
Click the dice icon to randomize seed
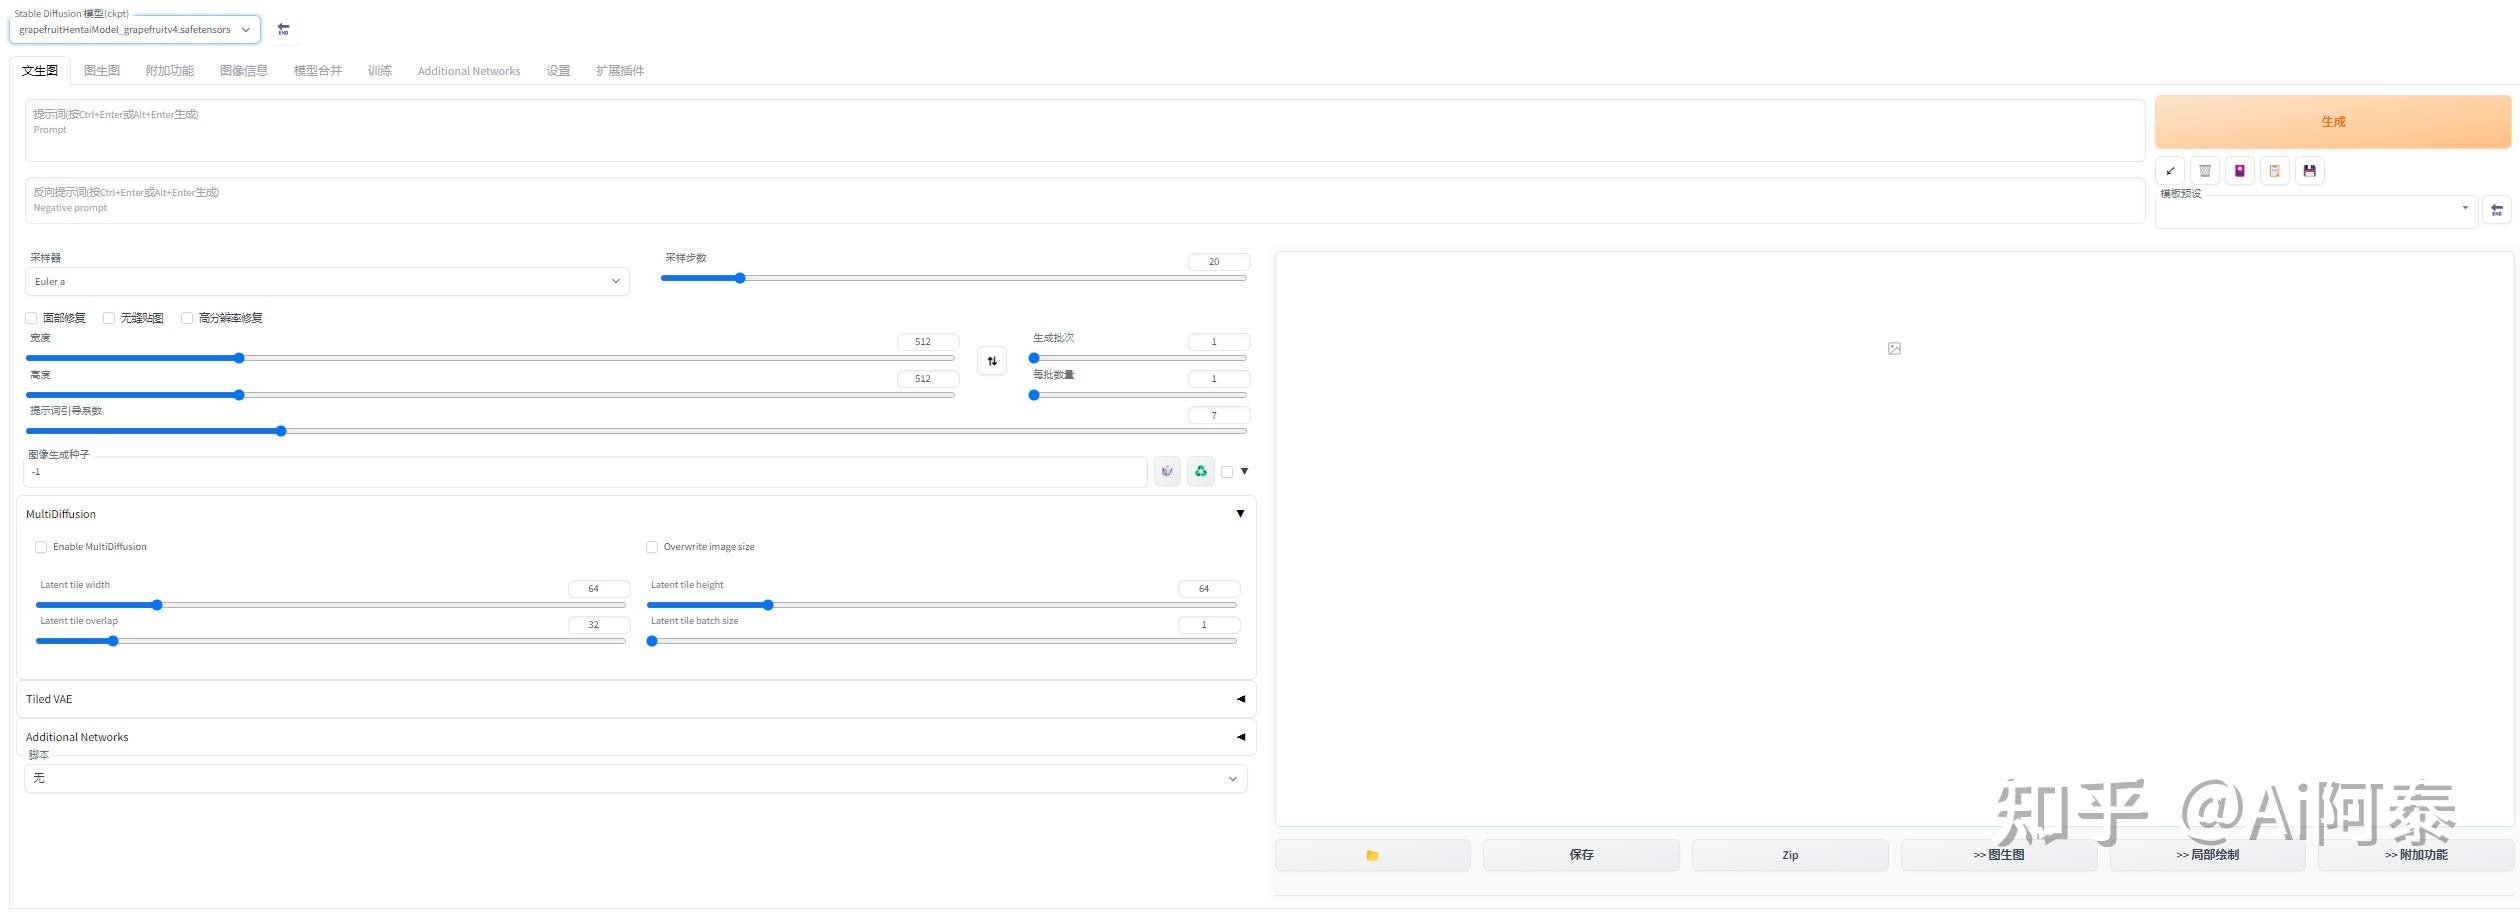(1167, 471)
